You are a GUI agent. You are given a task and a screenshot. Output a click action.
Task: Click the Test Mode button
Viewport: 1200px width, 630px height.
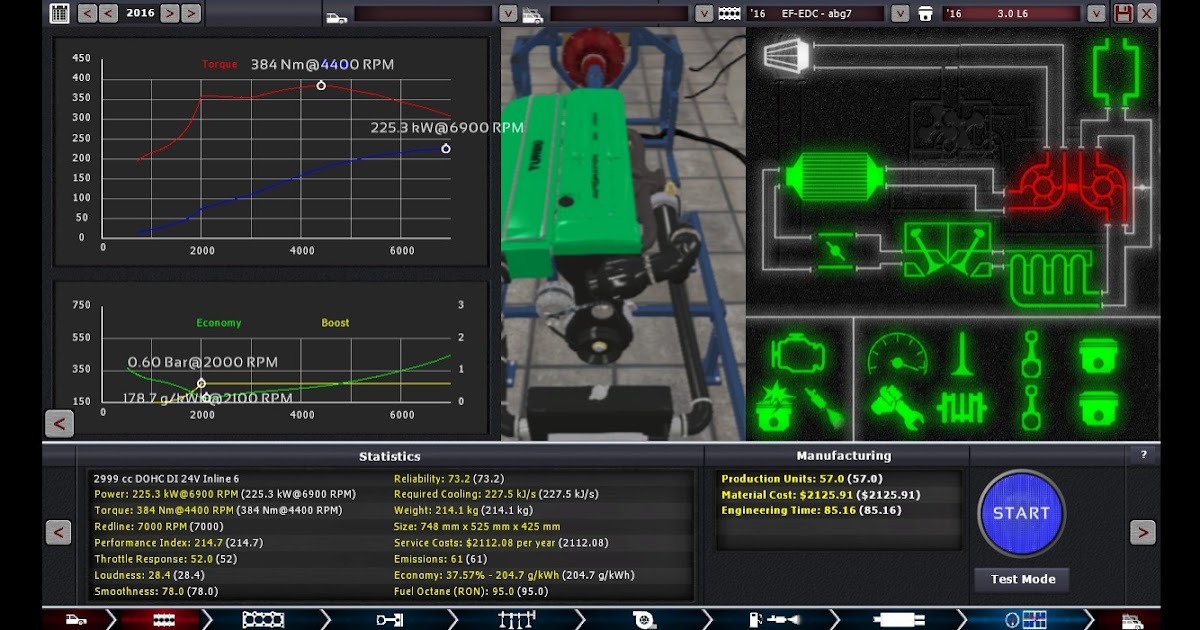[1020, 579]
